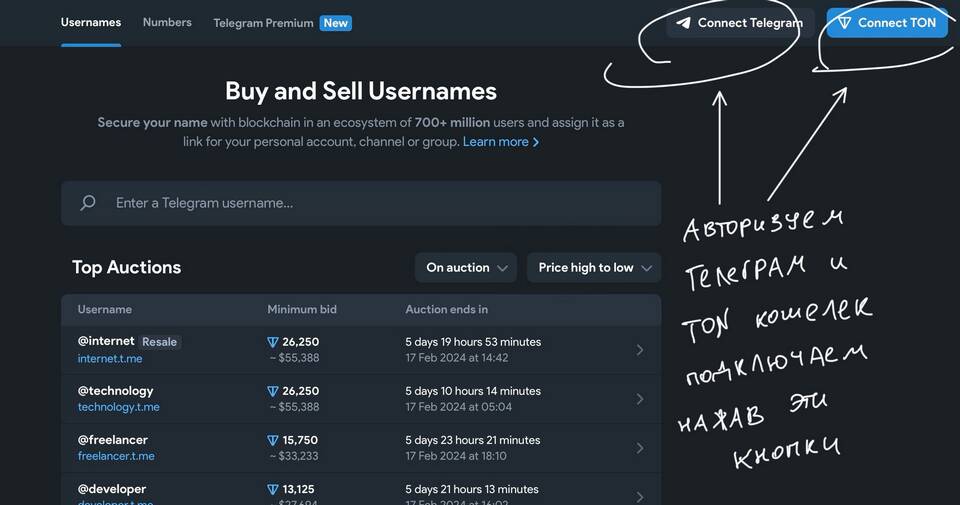Open the @technology row chevron arrow

tap(640, 399)
